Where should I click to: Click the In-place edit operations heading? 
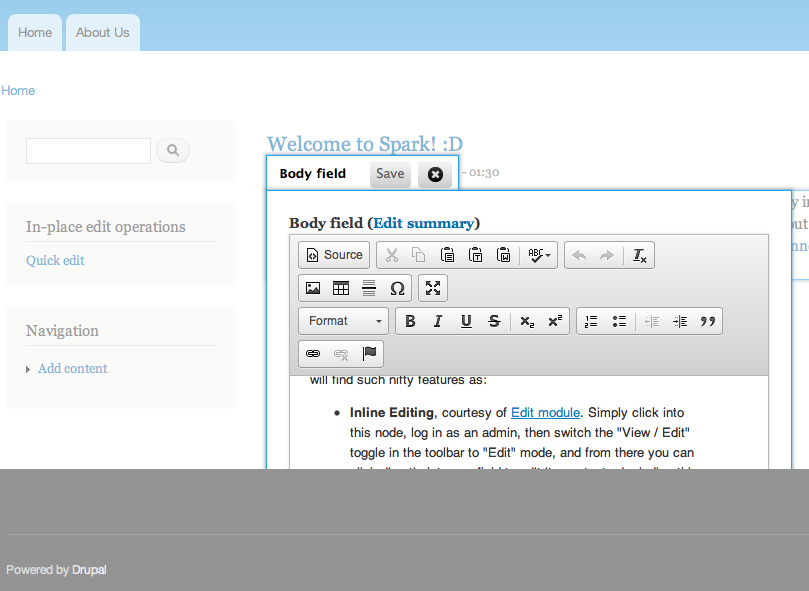tap(106, 227)
